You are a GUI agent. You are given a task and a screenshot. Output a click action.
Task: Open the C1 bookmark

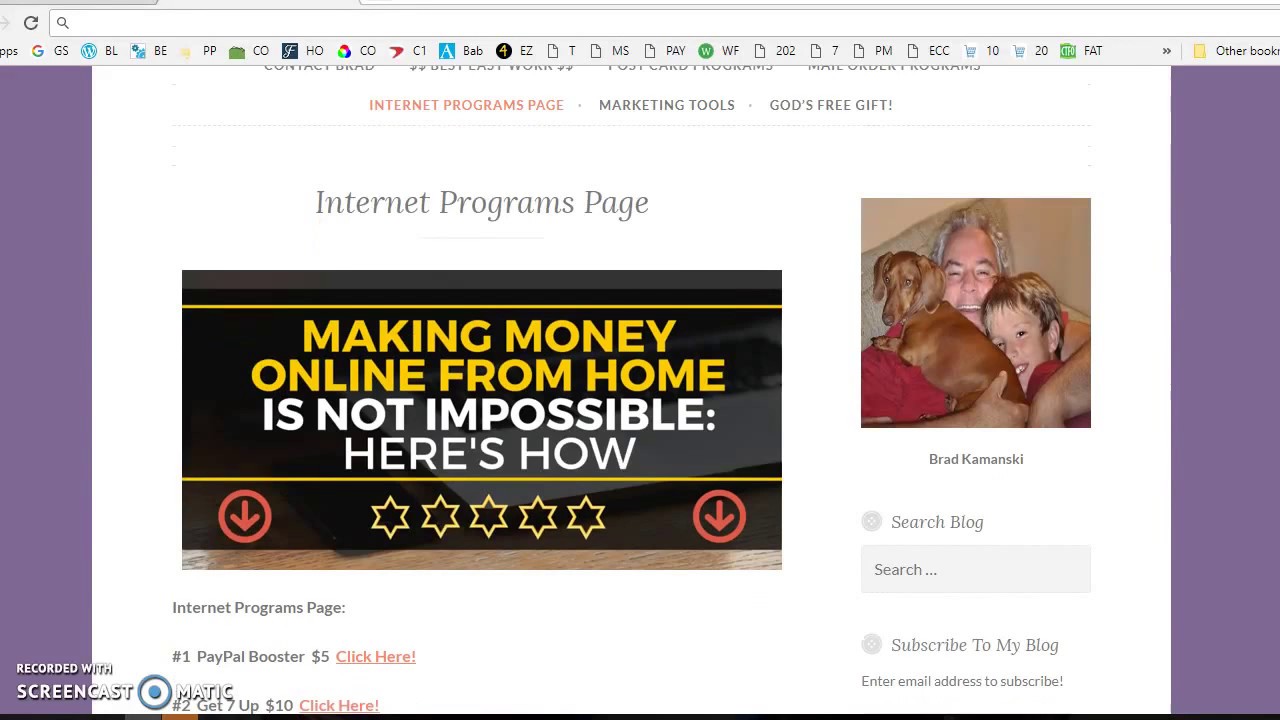(408, 50)
